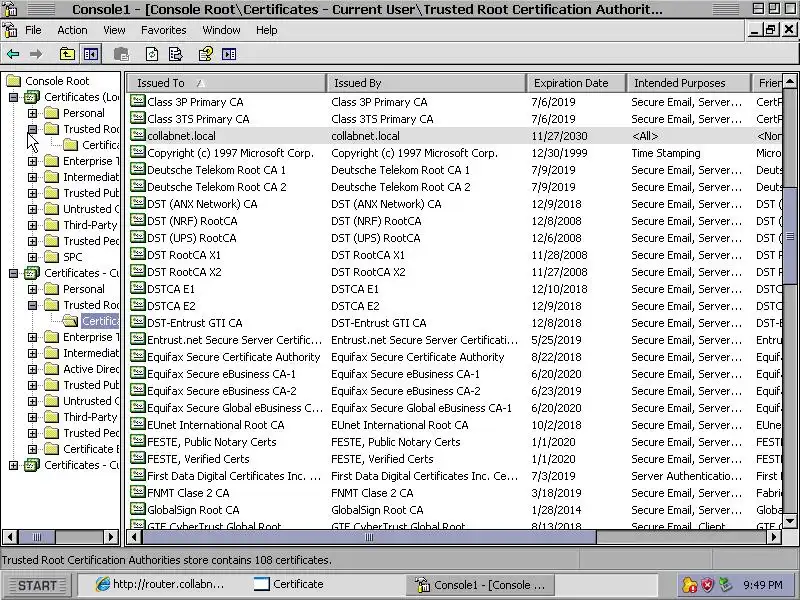This screenshot has width=800, height=600.
Task: Click the Time Stamping purpose cell
Action: point(666,153)
